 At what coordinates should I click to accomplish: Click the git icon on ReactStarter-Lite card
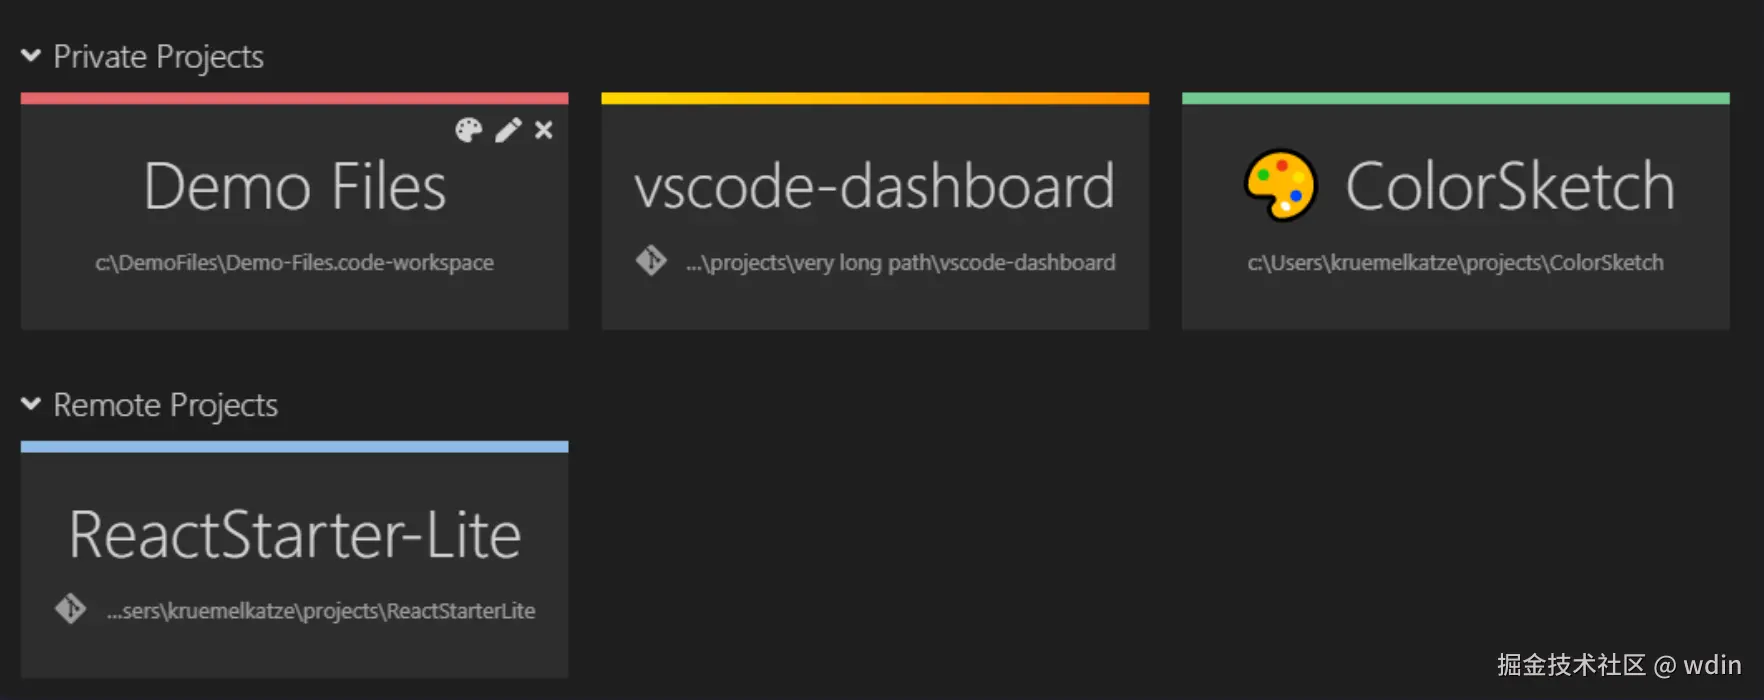point(70,609)
